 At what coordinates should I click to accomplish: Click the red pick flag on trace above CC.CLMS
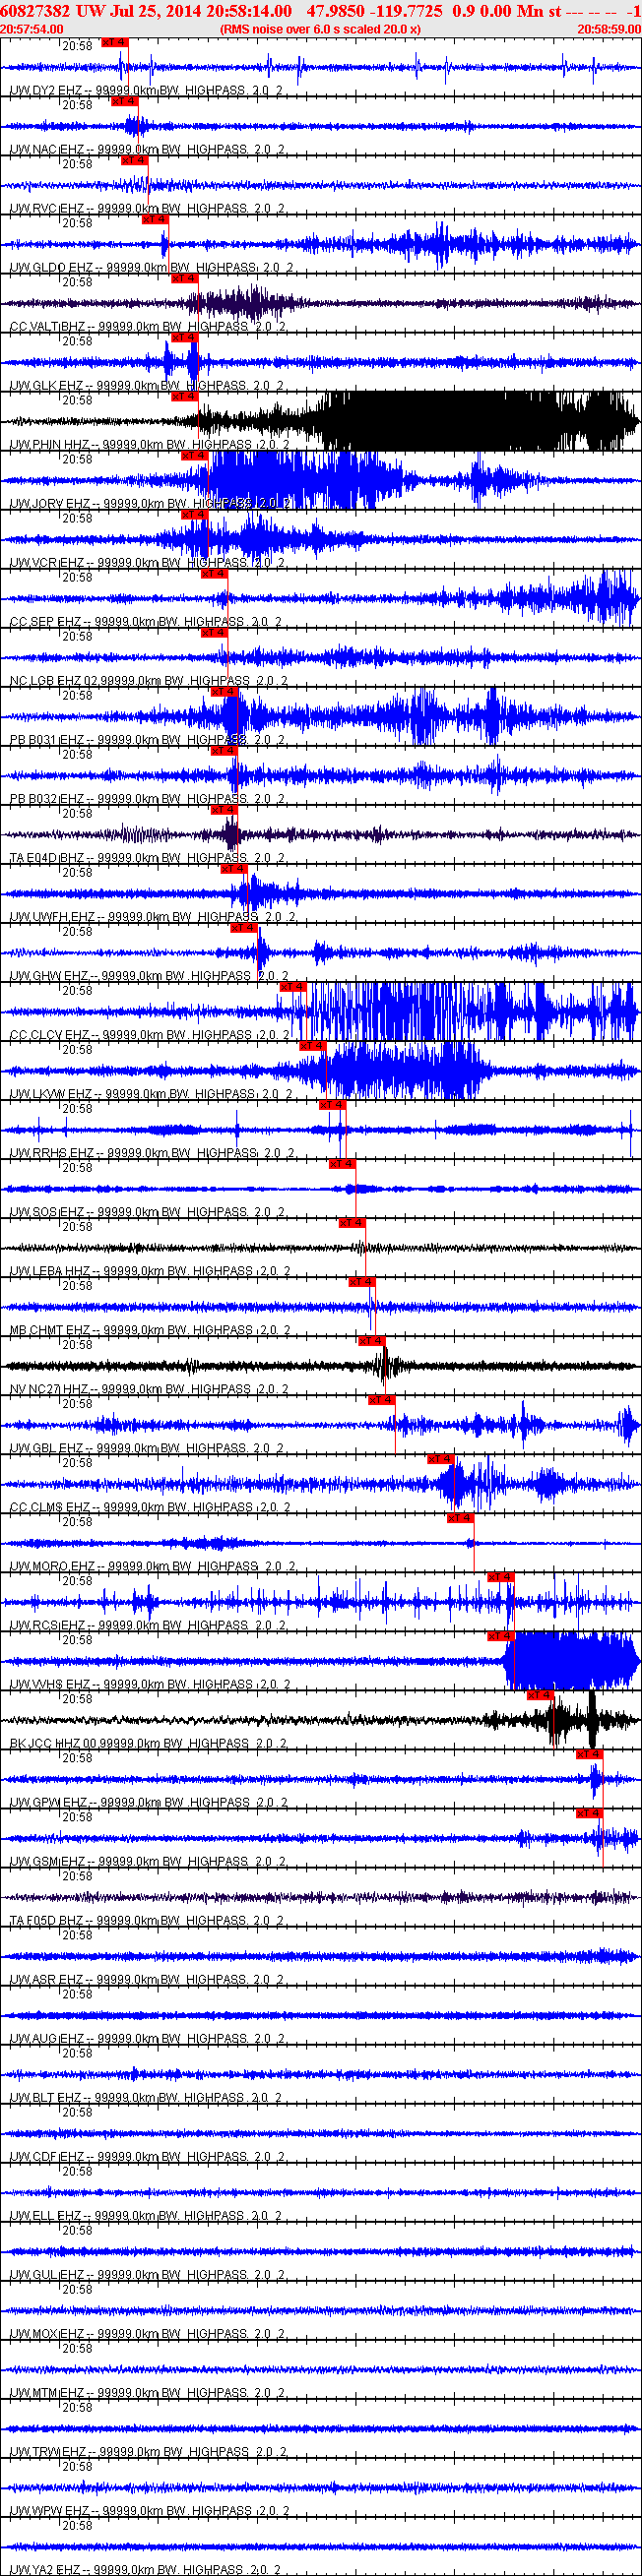point(440,1458)
